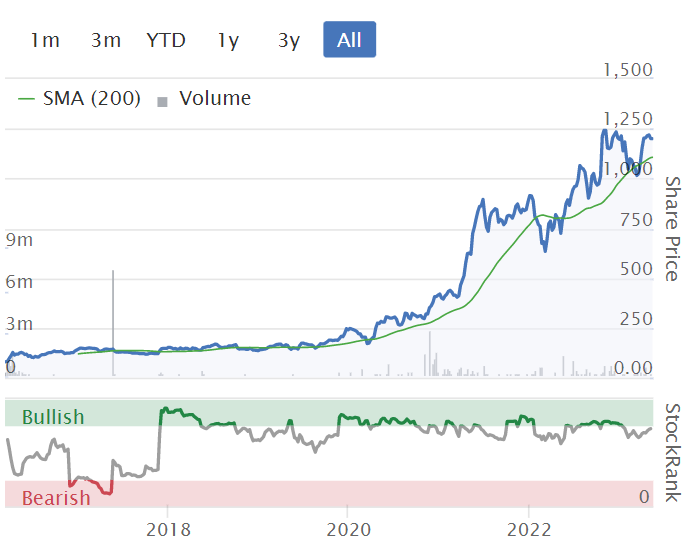Toggle the SMA (200) legend label
The width and height of the screenshot is (688, 538).
(x=91, y=98)
